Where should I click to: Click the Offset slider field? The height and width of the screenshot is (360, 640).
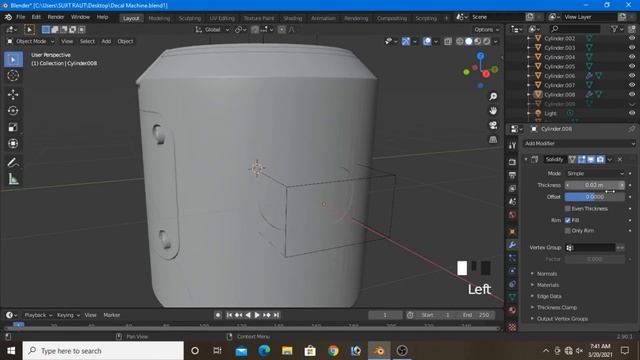click(595, 197)
